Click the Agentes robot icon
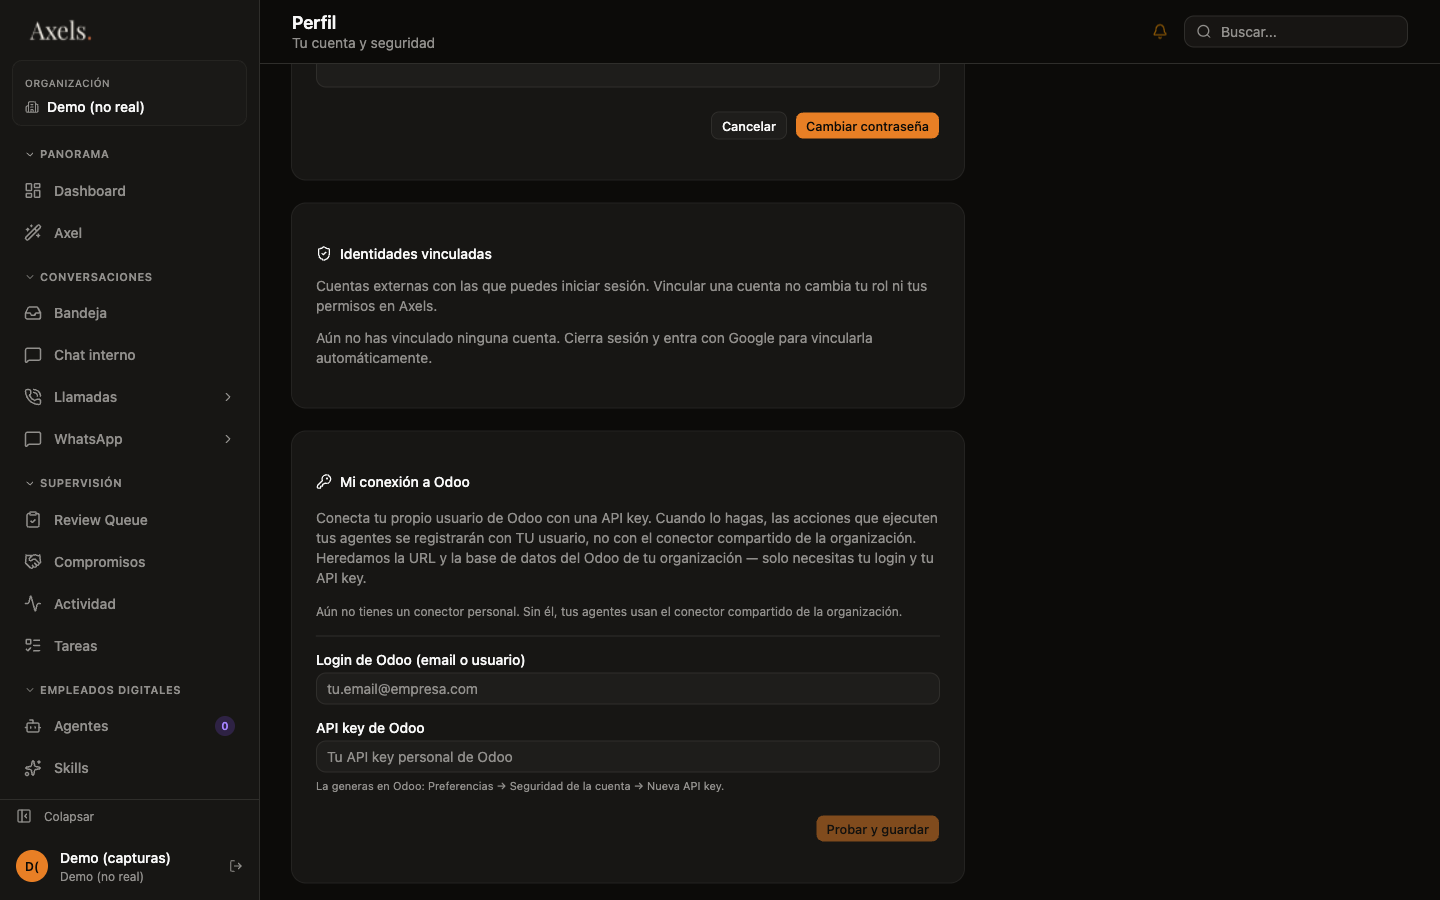 pos(33,726)
